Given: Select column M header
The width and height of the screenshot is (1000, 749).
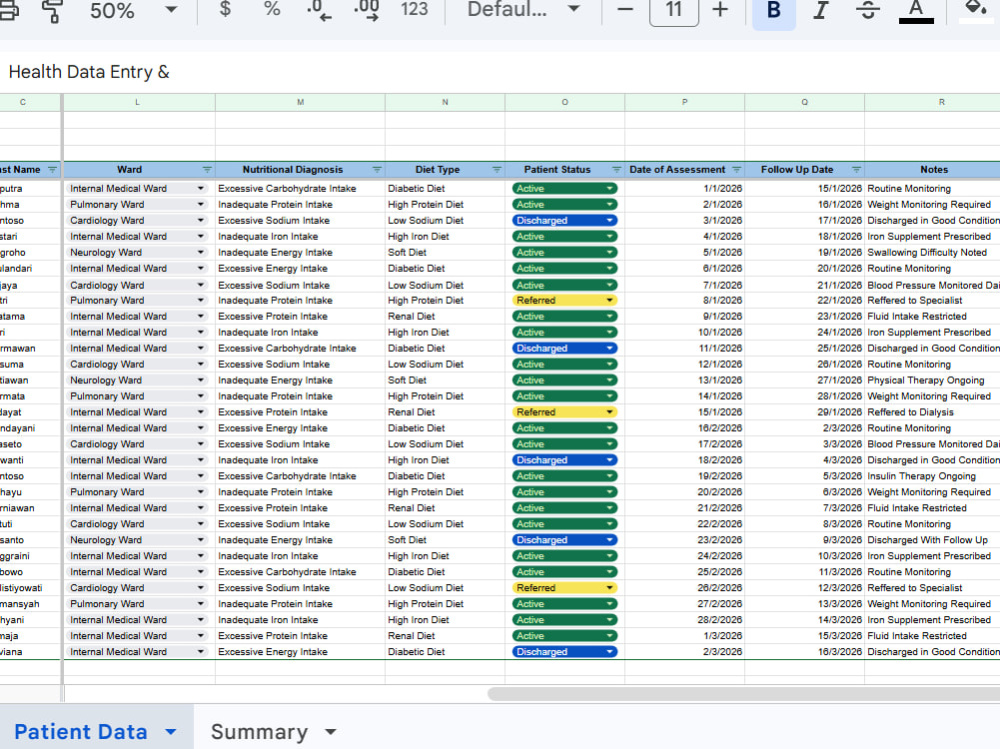Looking at the screenshot, I should pos(300,102).
